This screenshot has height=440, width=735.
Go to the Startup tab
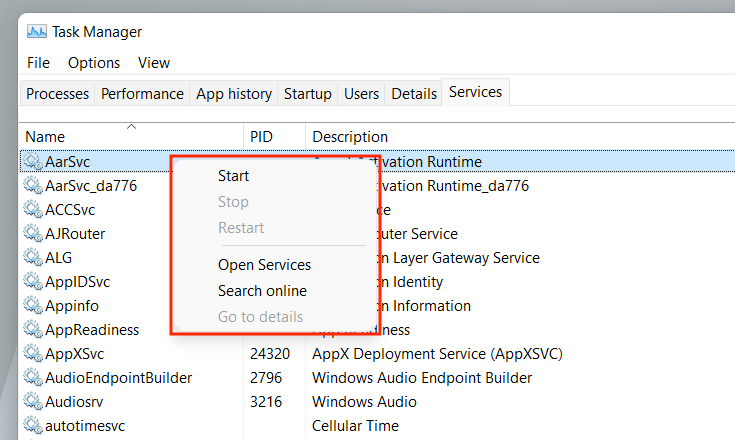pos(307,94)
